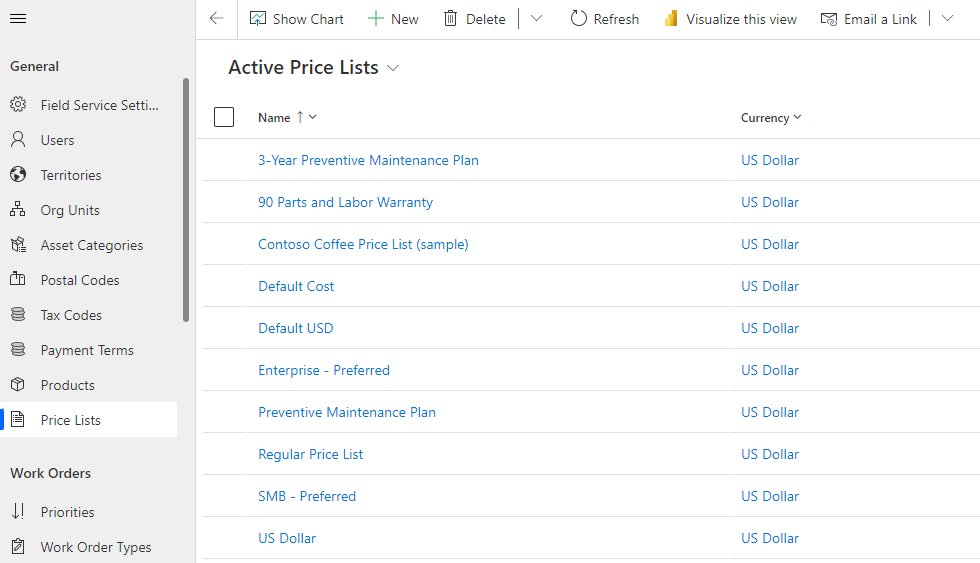Screen dimensions: 980x563
Task: Click US Dollar currency in Default Cost row
Action: [x=770, y=286]
